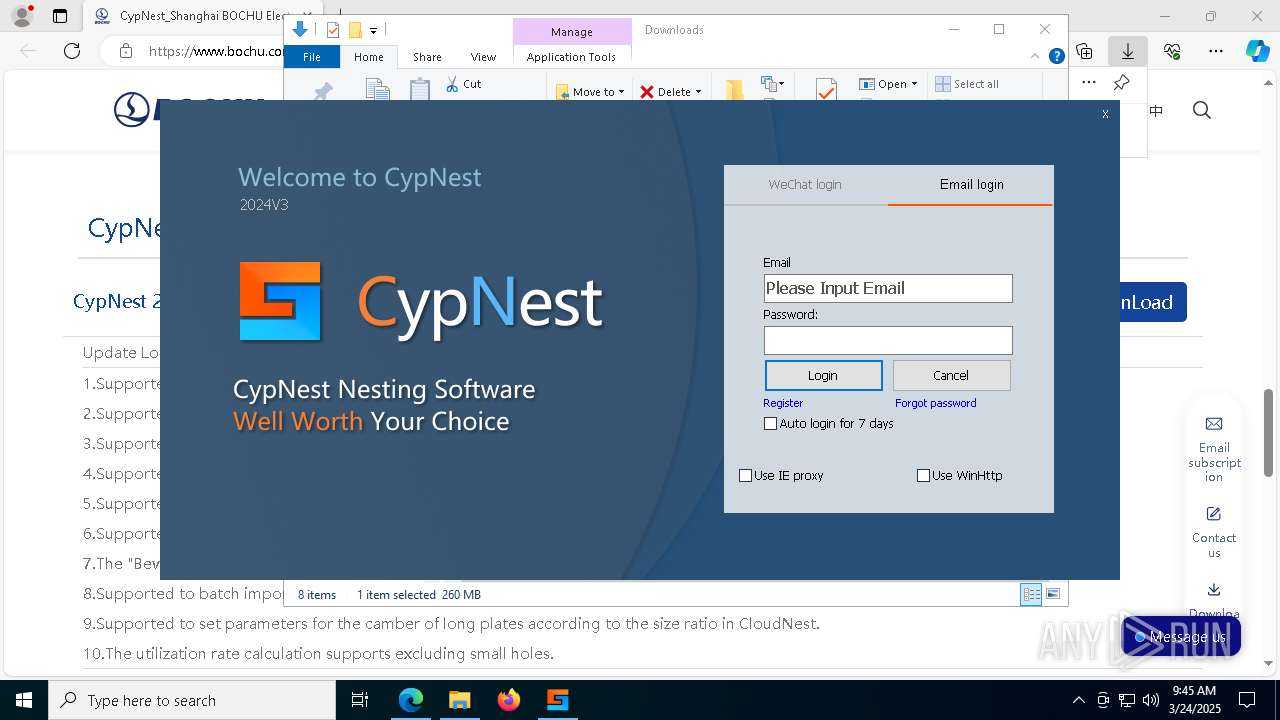
Task: Click the Message us chat button
Action: (x=1182, y=637)
